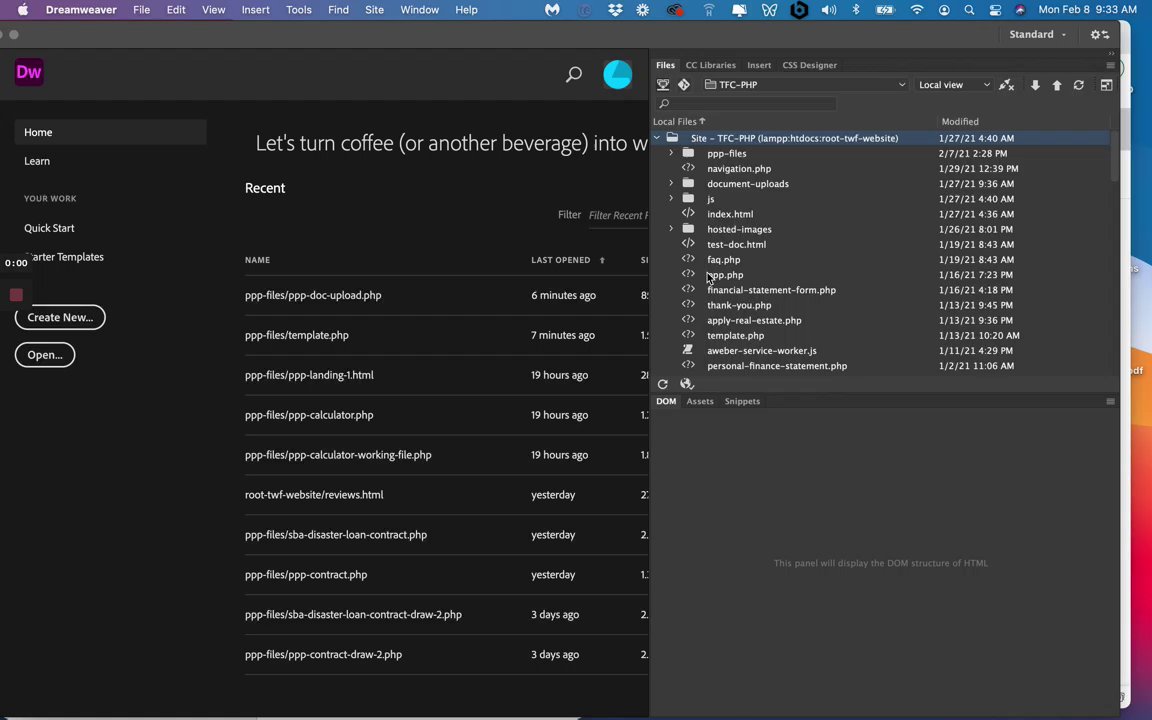Viewport: 1152px width, 720px height.
Task: Switch to the Snippets tab
Action: (742, 401)
